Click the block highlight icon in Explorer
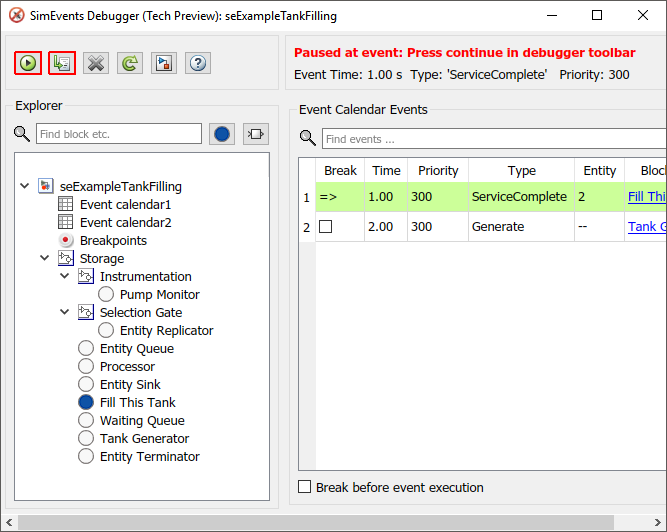This screenshot has height=532, width=667. coord(256,134)
